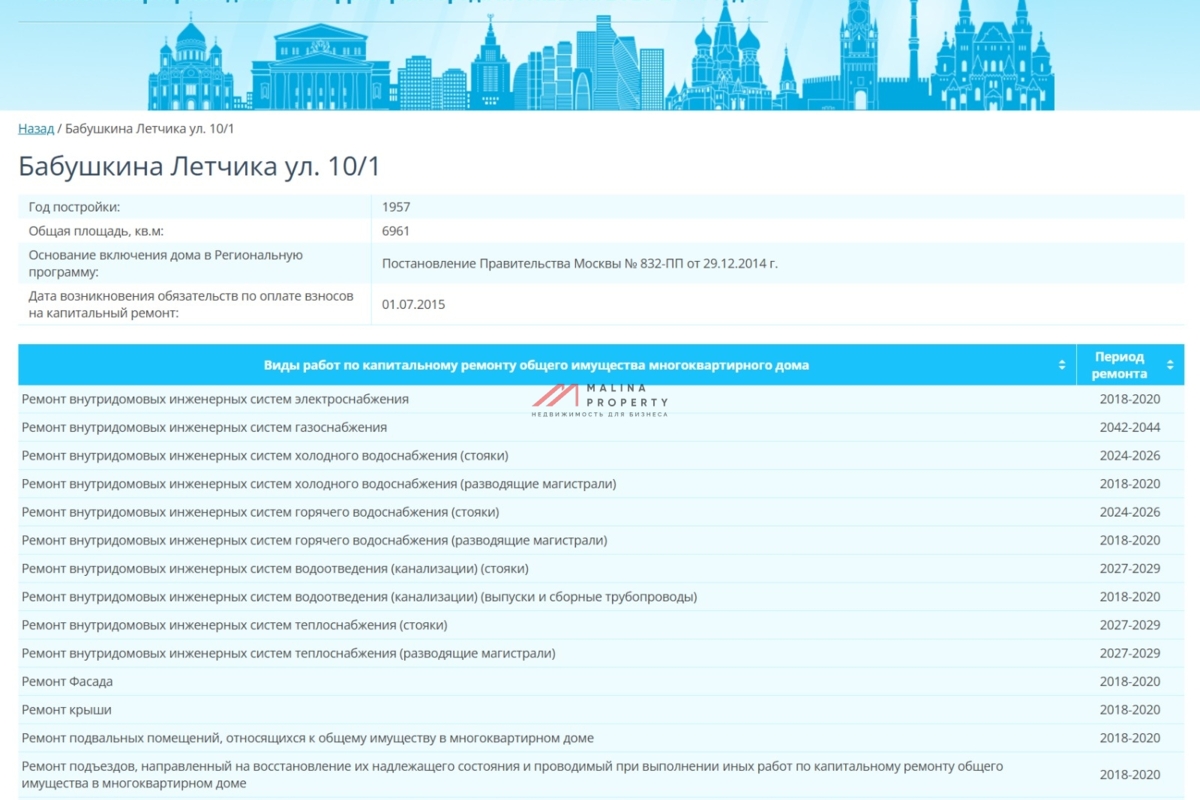The image size is (1200, 800).
Task: Sort by the Период ремонта column arrows
Action: [x=1170, y=365]
